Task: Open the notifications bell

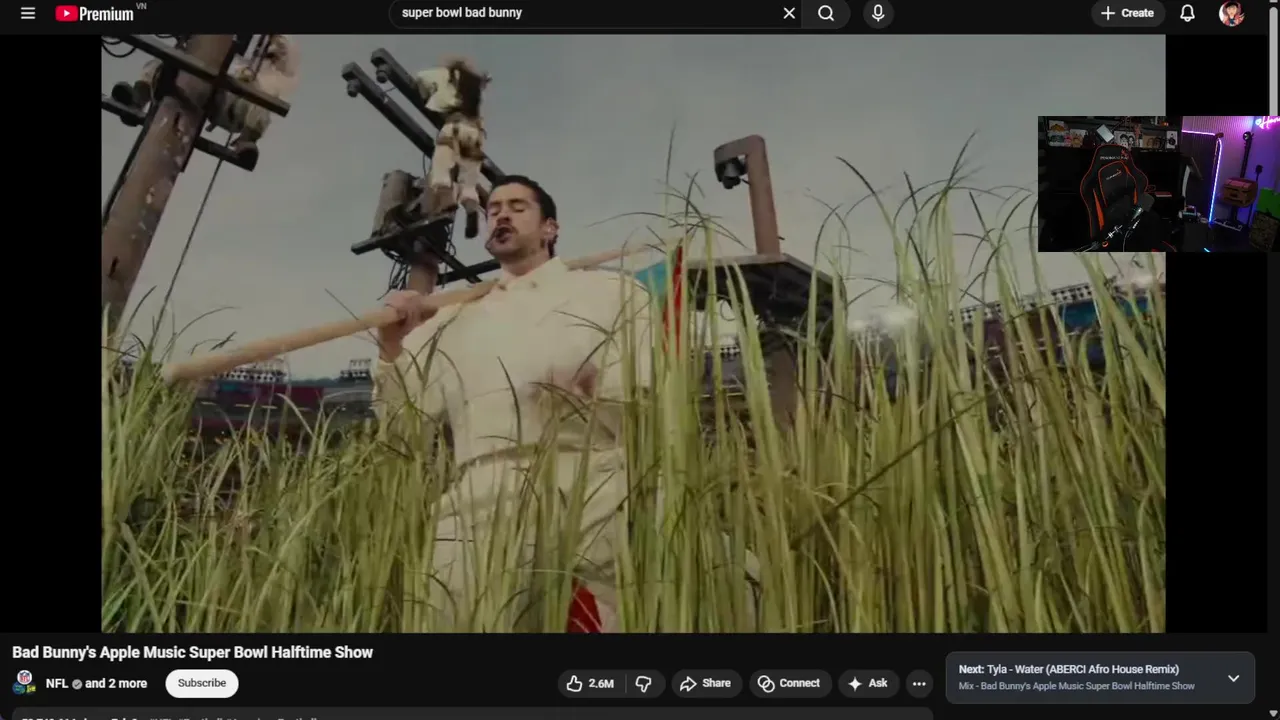Action: point(1187,13)
